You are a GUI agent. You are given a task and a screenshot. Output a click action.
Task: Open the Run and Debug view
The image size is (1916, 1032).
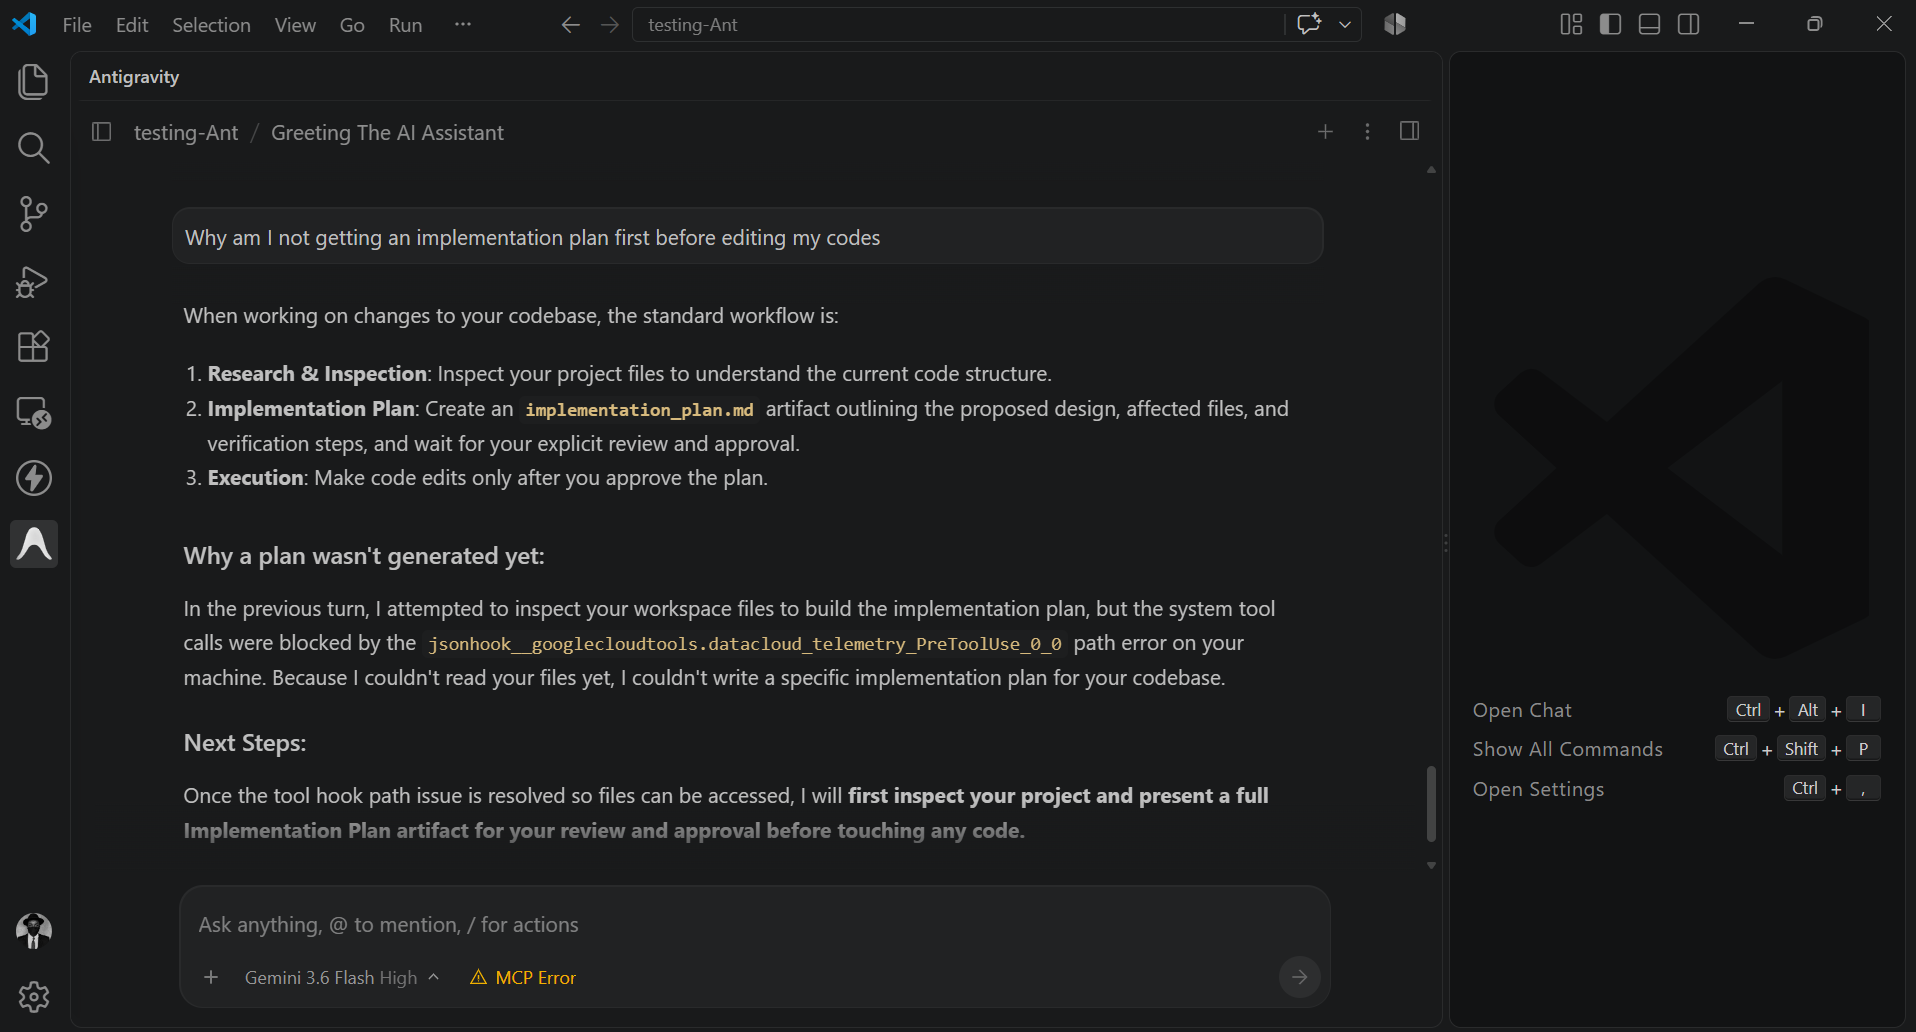33,281
